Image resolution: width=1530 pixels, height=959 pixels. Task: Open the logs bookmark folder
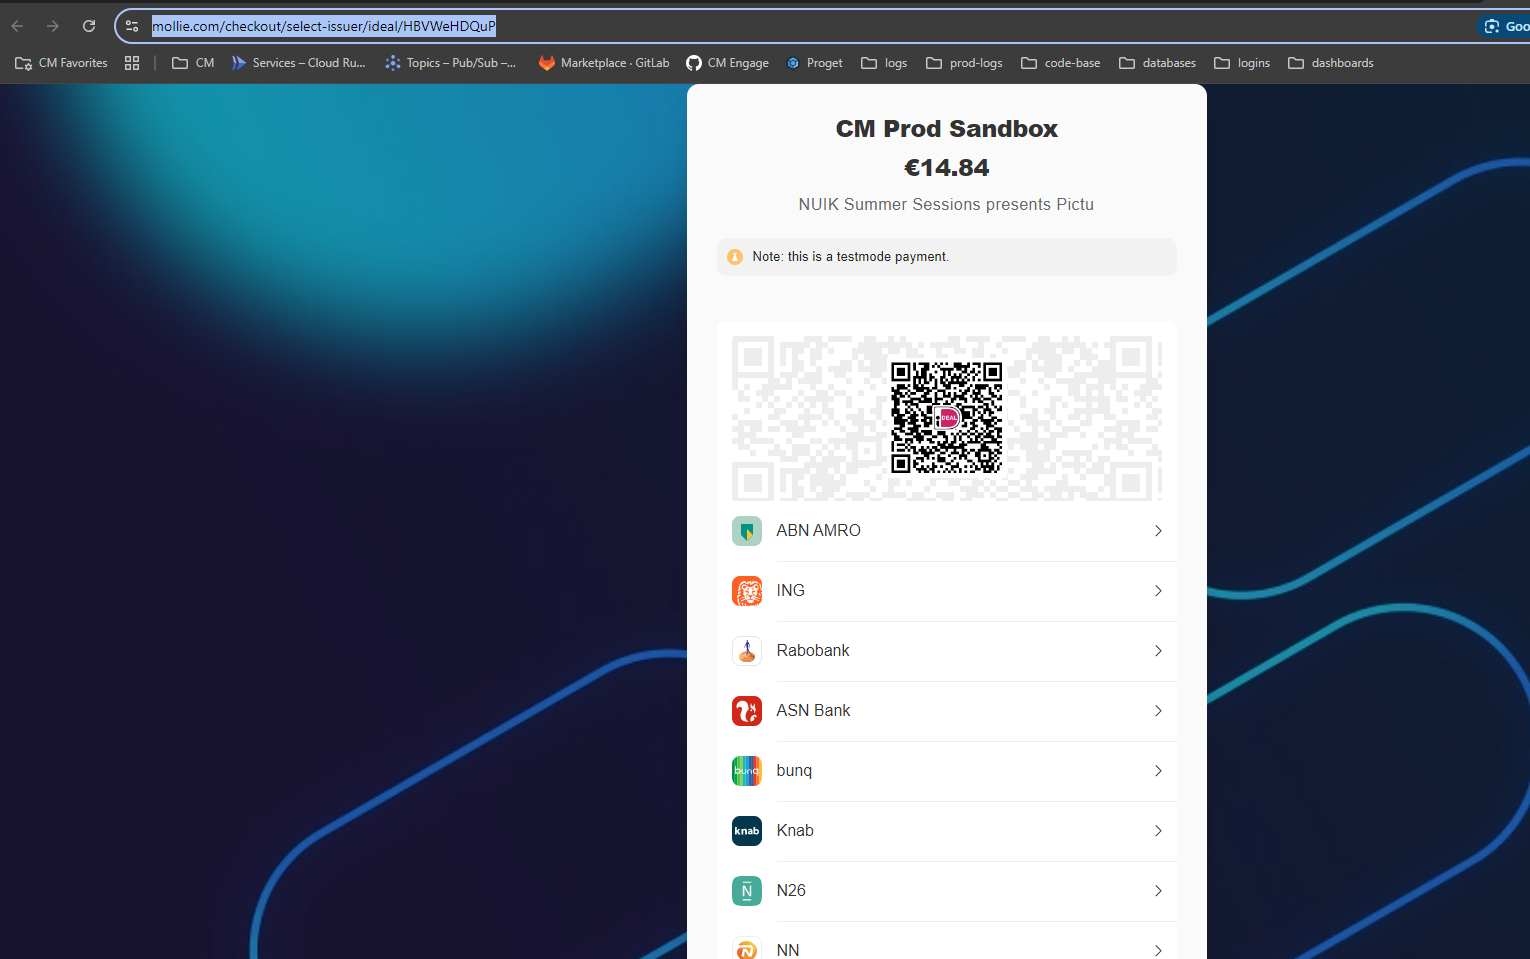[884, 63]
